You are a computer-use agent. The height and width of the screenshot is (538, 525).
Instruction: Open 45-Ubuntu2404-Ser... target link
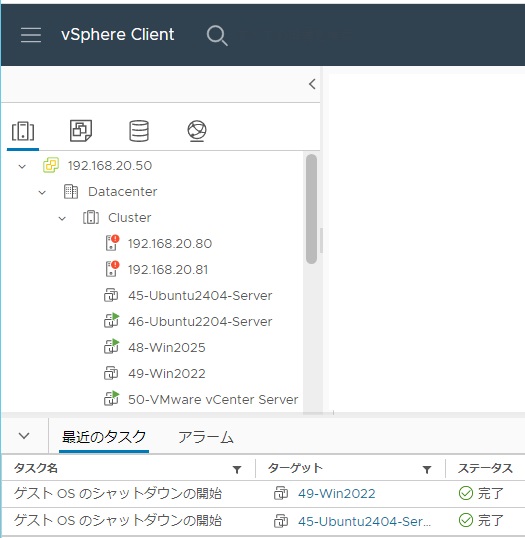tap(364, 522)
